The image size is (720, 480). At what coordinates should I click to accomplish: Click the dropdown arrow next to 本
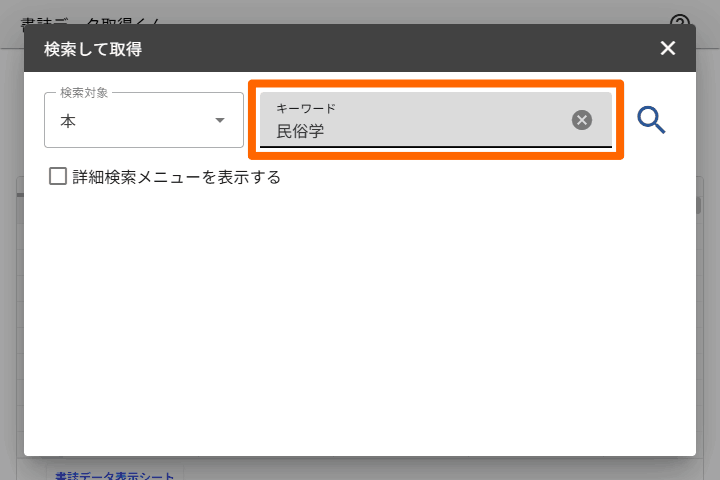(220, 121)
